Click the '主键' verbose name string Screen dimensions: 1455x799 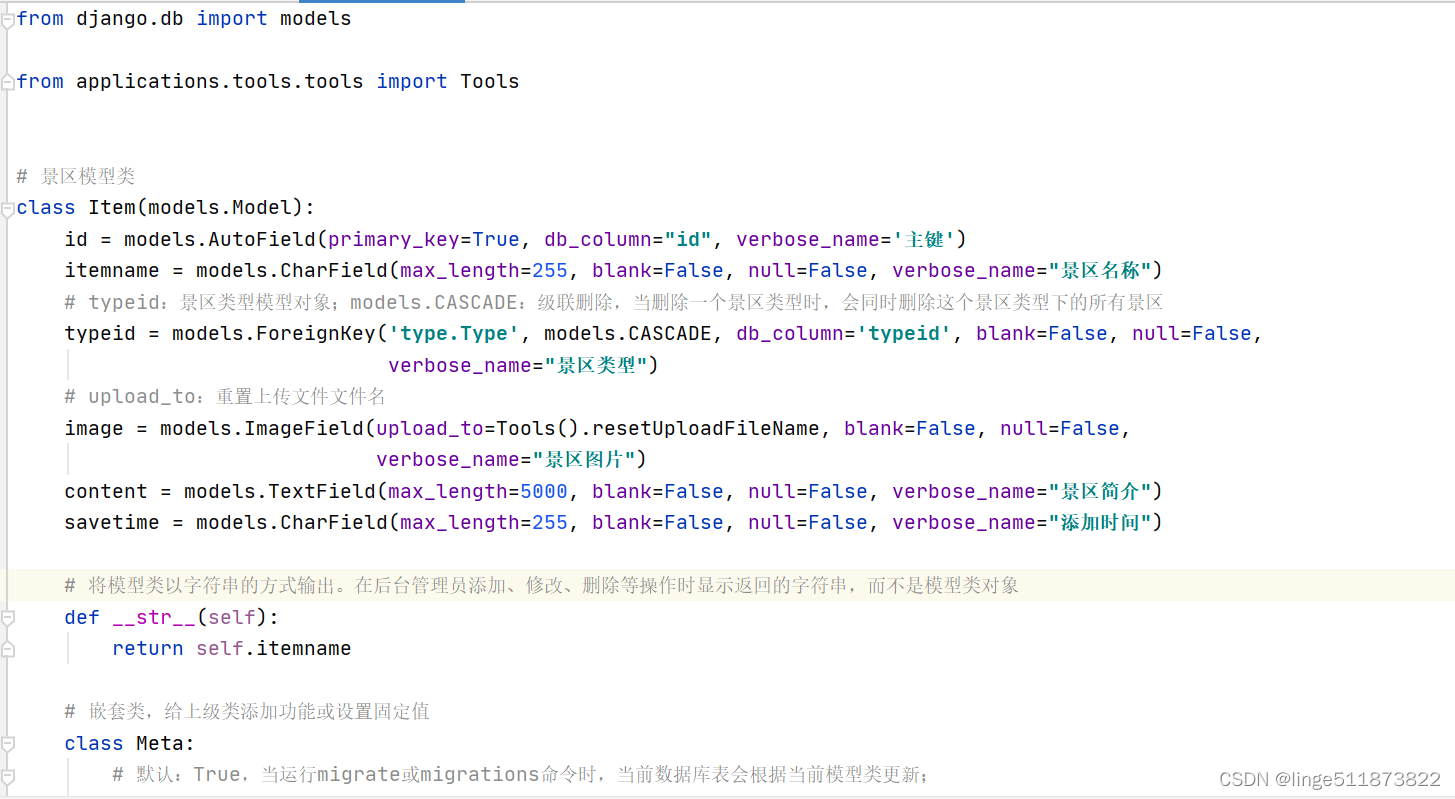point(924,239)
